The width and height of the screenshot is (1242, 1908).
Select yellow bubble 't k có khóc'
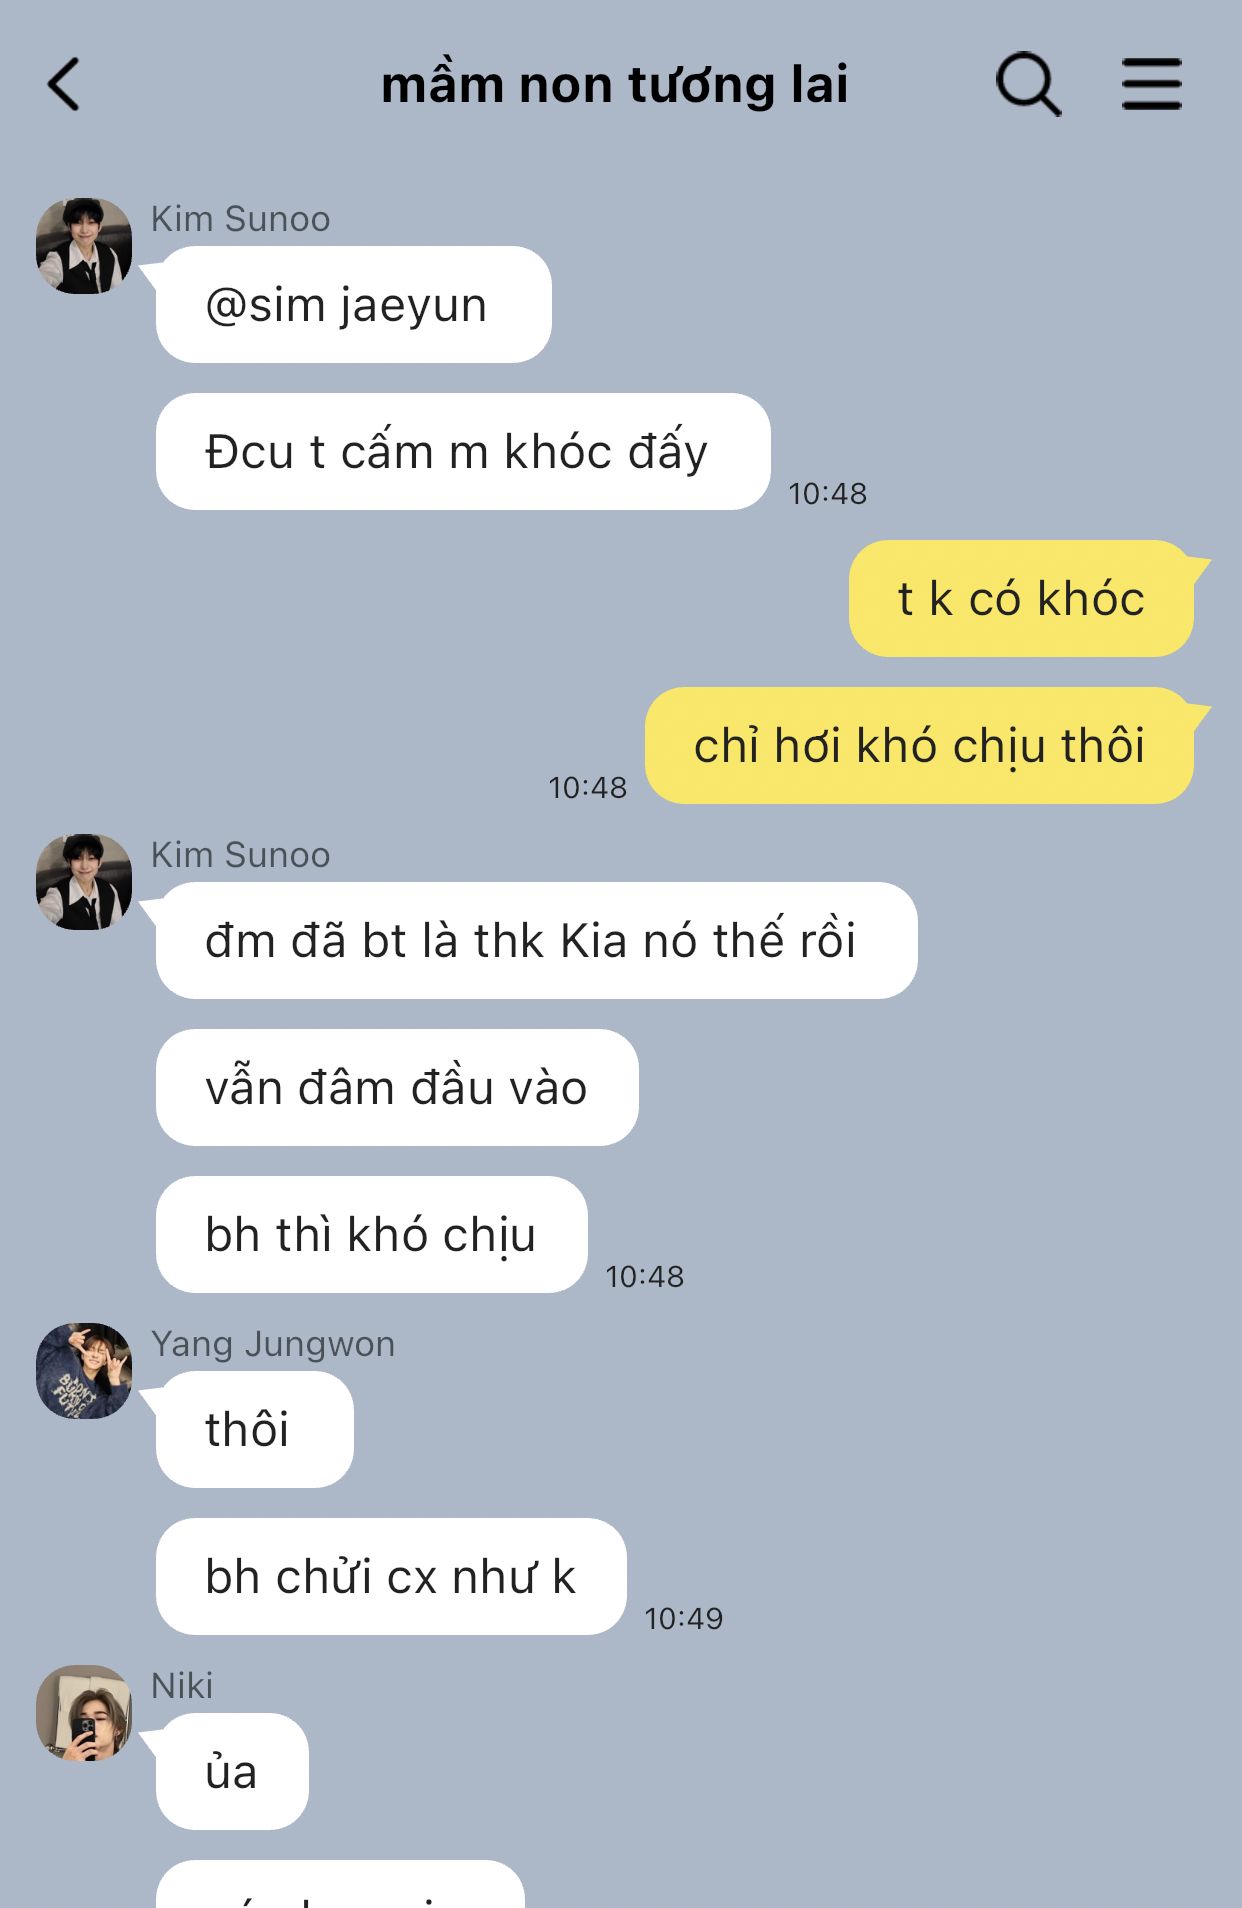click(x=1021, y=599)
